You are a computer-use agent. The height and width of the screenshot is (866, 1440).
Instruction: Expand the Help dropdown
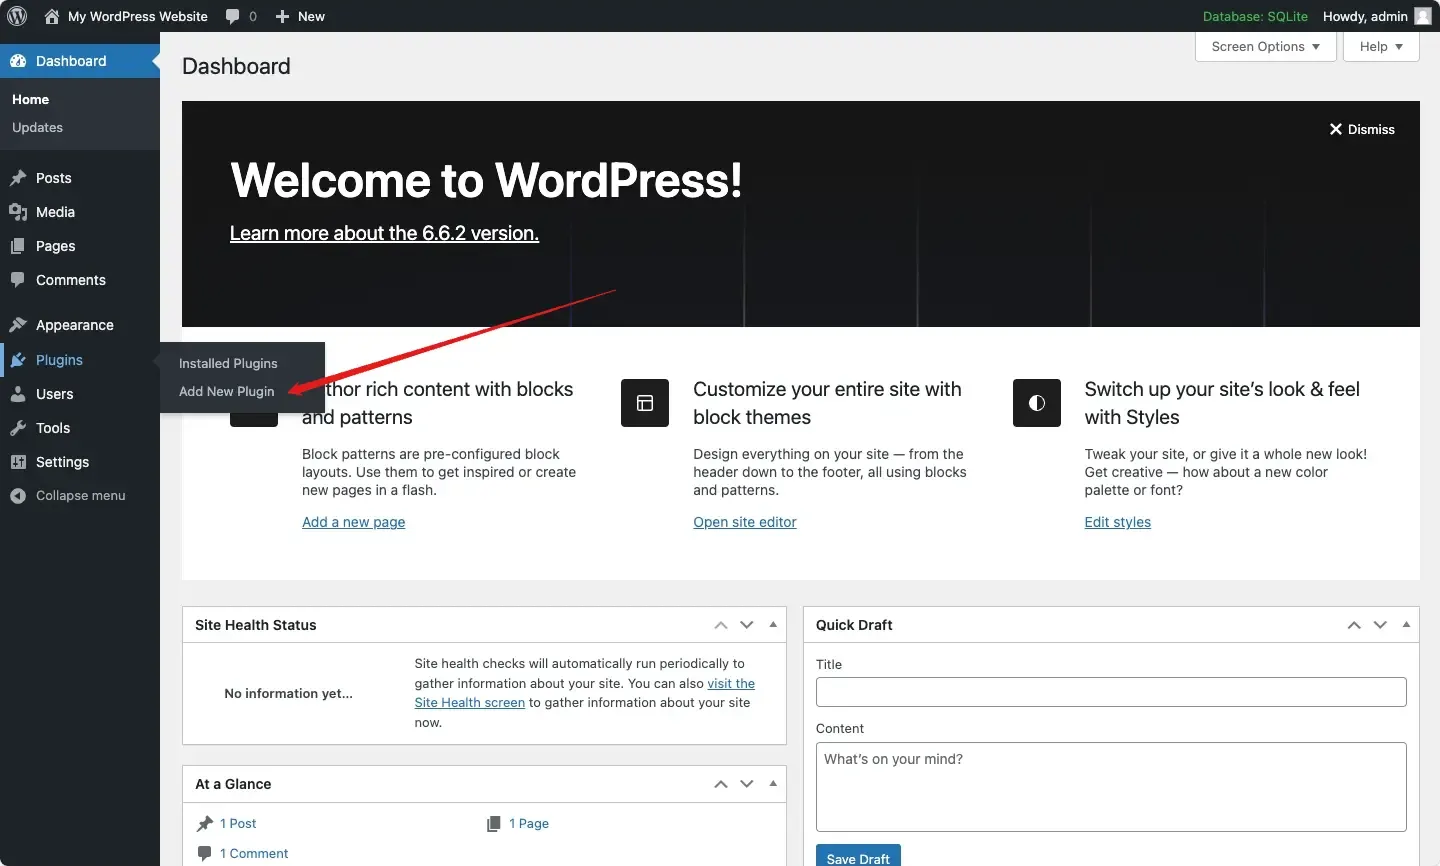point(1380,46)
